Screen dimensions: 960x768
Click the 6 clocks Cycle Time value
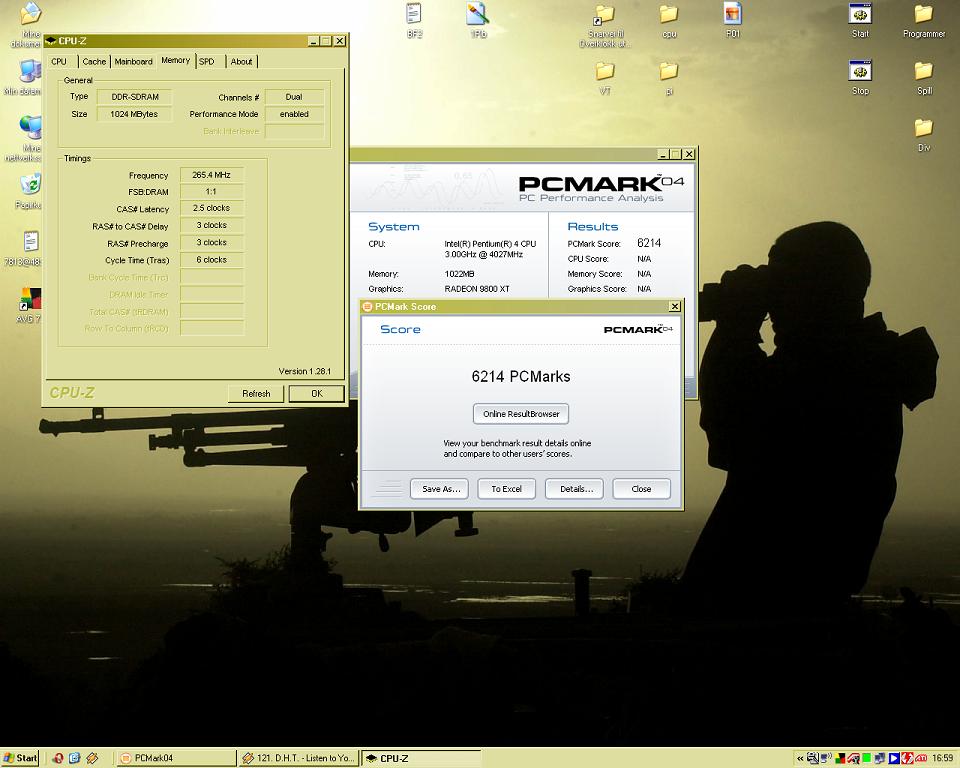point(212,260)
